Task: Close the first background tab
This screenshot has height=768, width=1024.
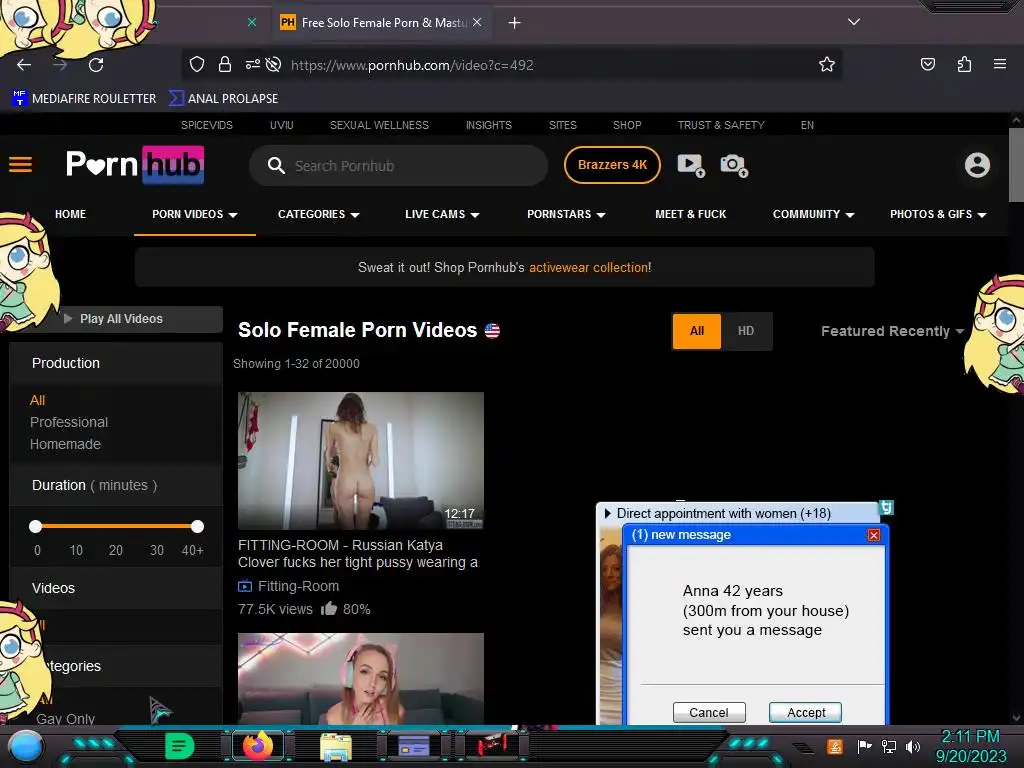Action: pos(251,22)
